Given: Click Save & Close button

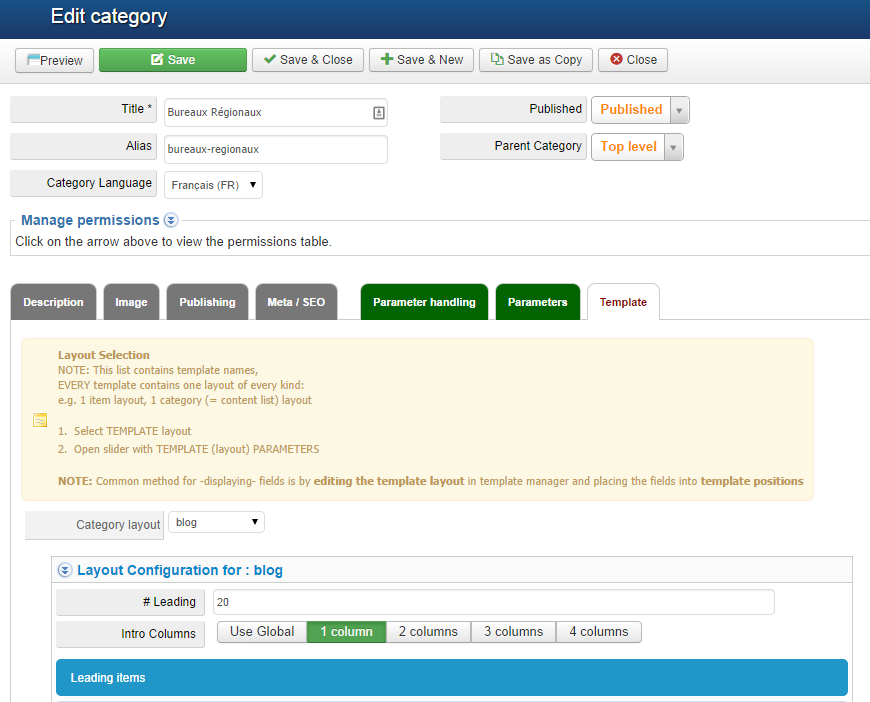Looking at the screenshot, I should click(x=307, y=60).
